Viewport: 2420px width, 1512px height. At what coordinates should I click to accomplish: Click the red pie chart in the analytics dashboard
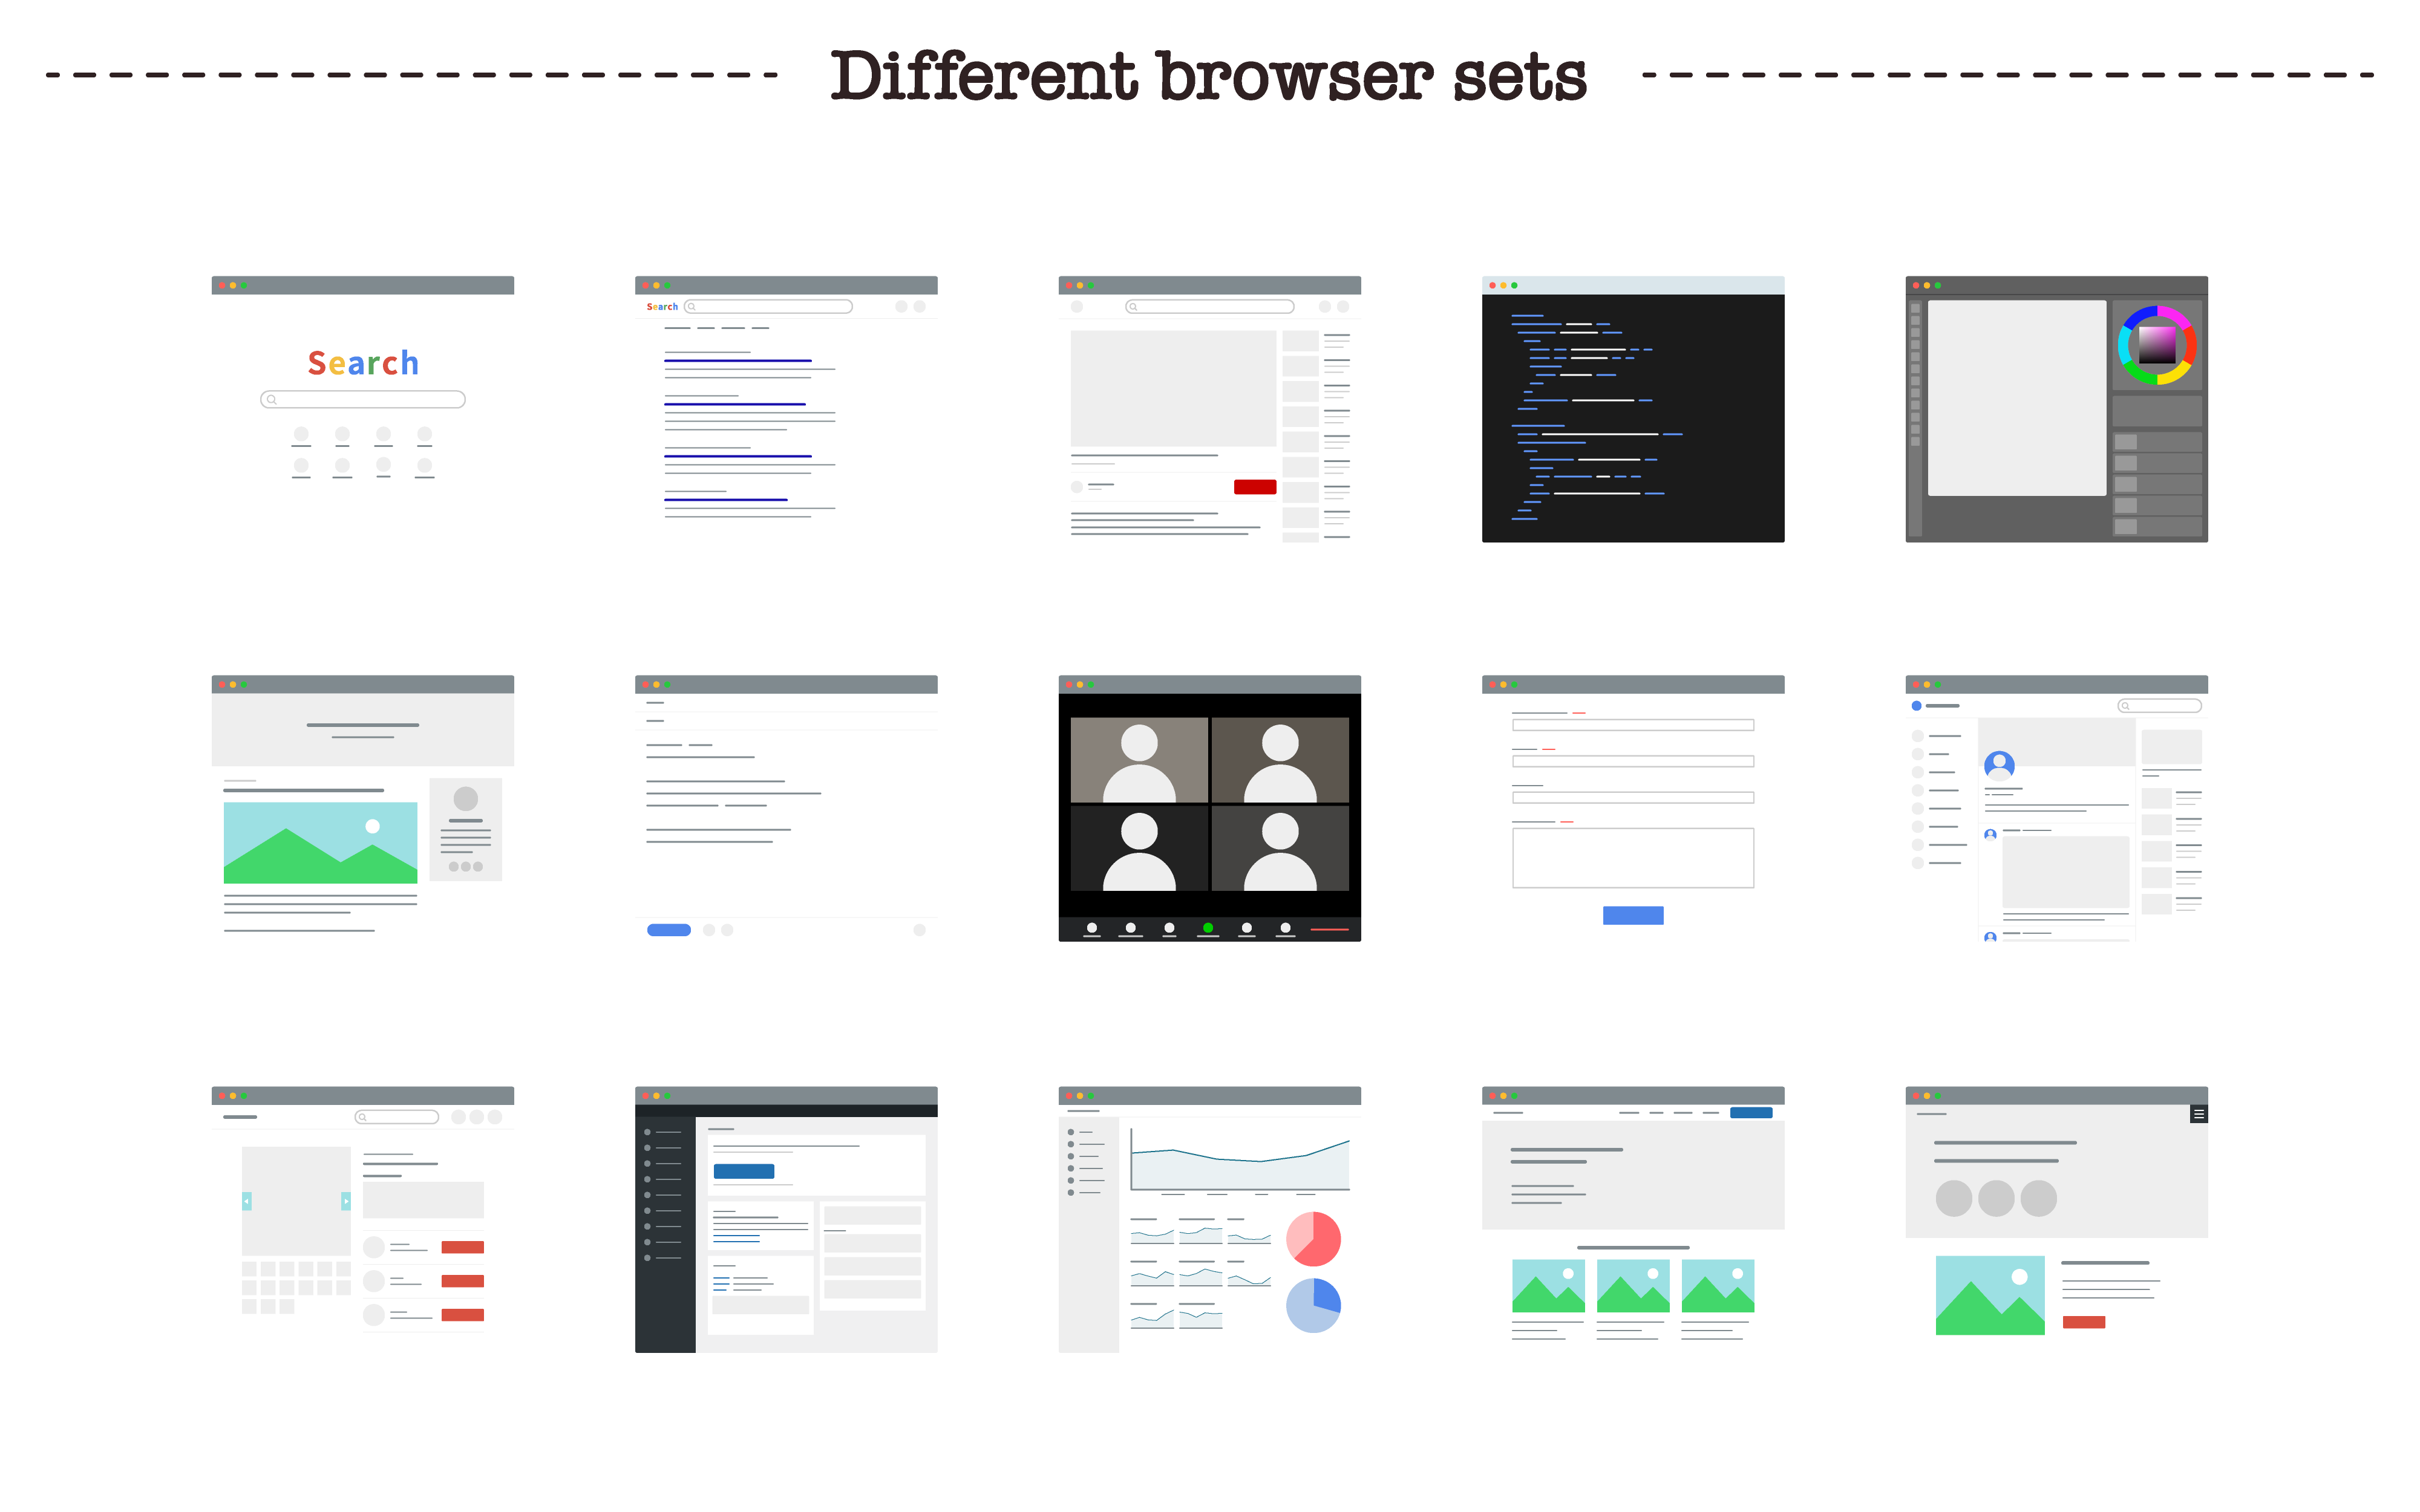[1313, 1239]
